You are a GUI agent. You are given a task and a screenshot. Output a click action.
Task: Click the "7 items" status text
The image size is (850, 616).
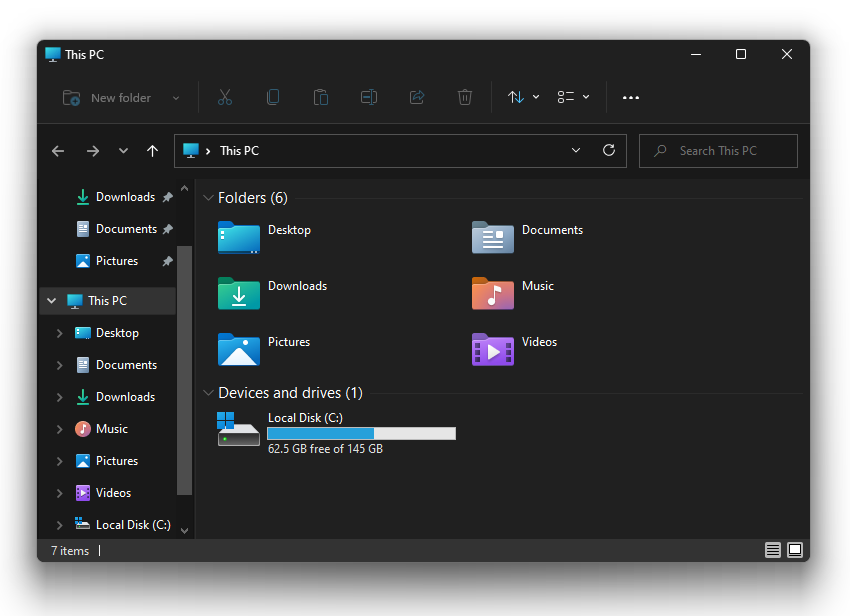(70, 551)
